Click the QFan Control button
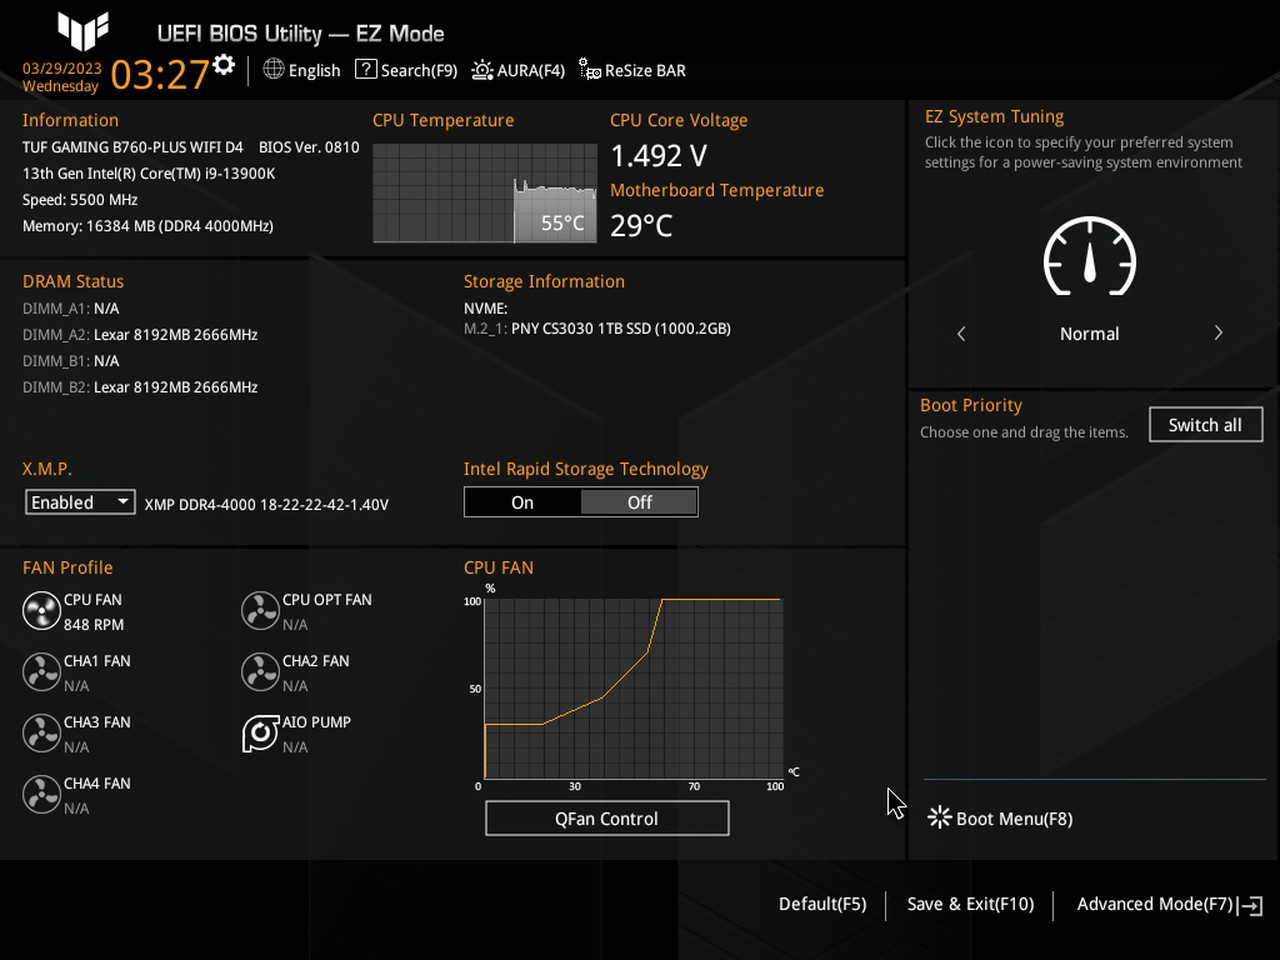The height and width of the screenshot is (960, 1280). click(607, 818)
